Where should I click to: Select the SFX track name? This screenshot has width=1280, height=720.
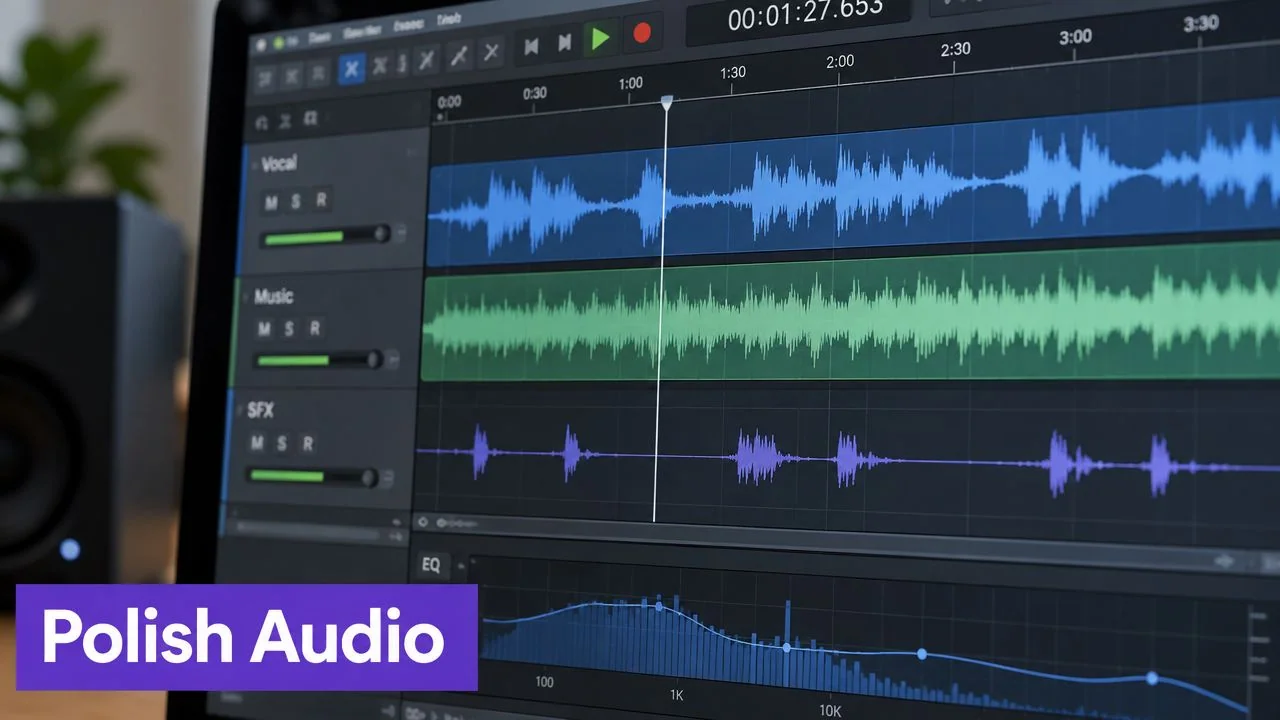[x=260, y=410]
